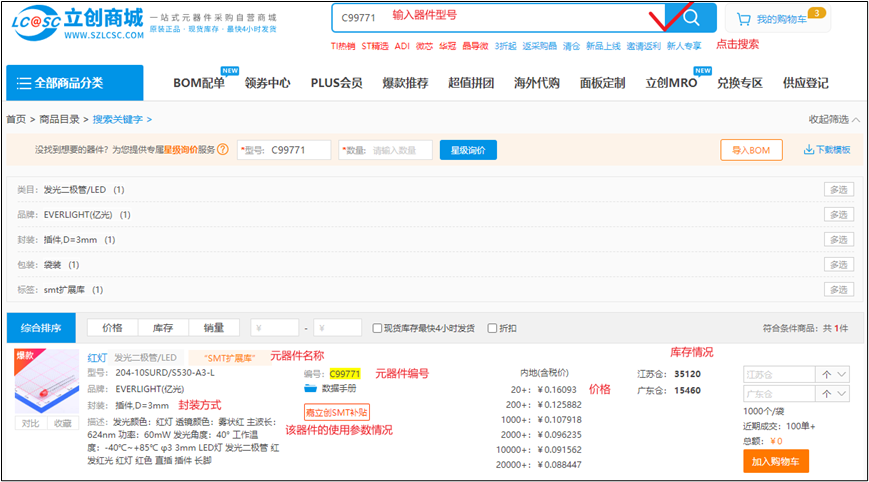Click the 新人专享 link
869x482 pixels.
684,46
